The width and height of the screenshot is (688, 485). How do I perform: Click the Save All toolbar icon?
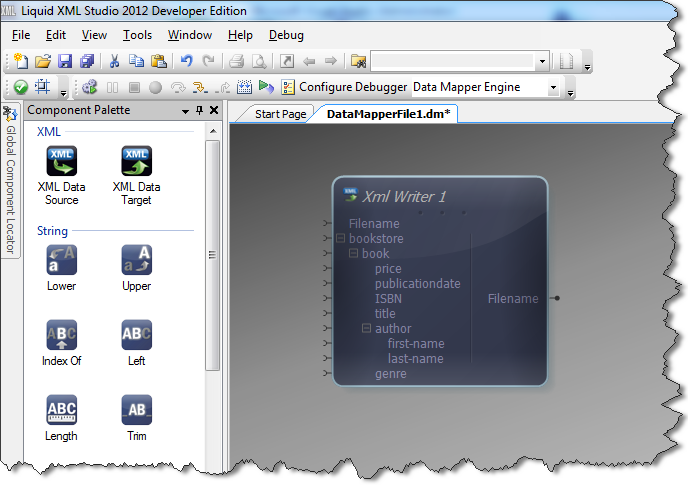point(87,61)
